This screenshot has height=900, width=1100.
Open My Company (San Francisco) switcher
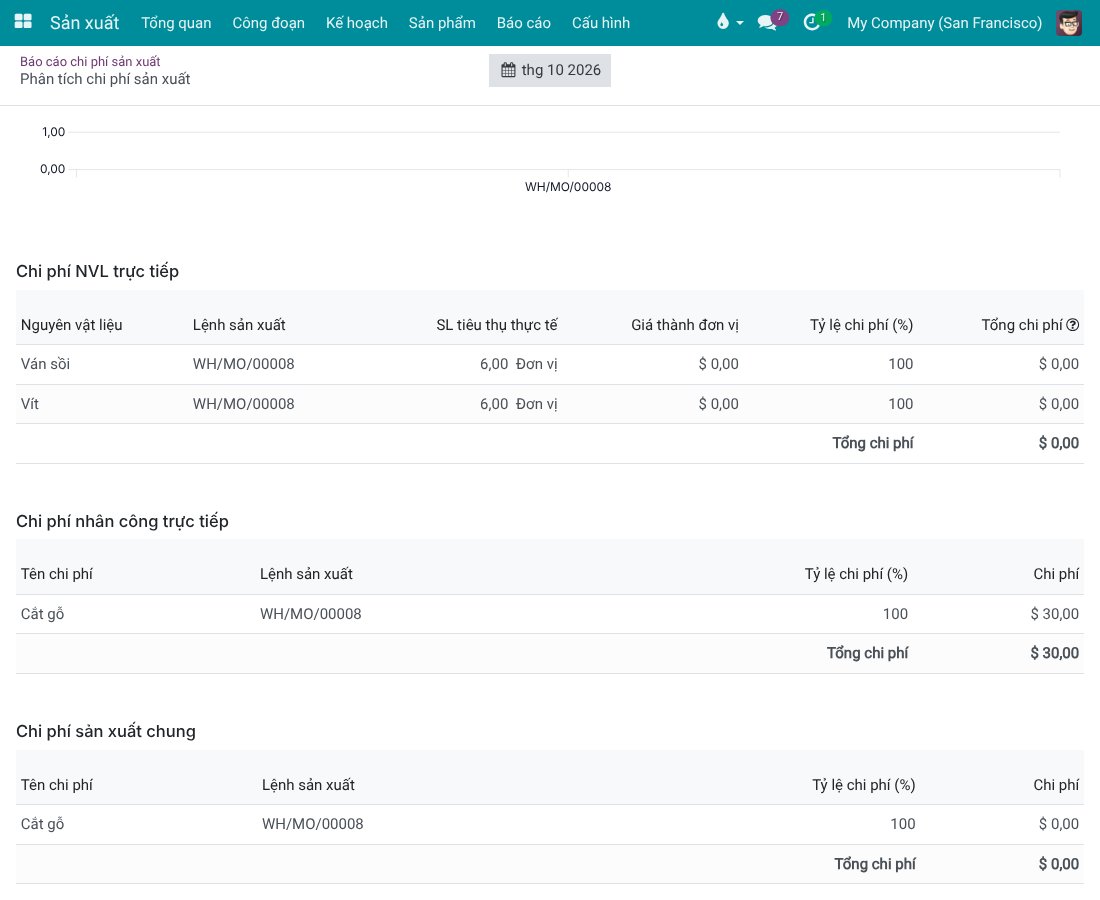[944, 22]
